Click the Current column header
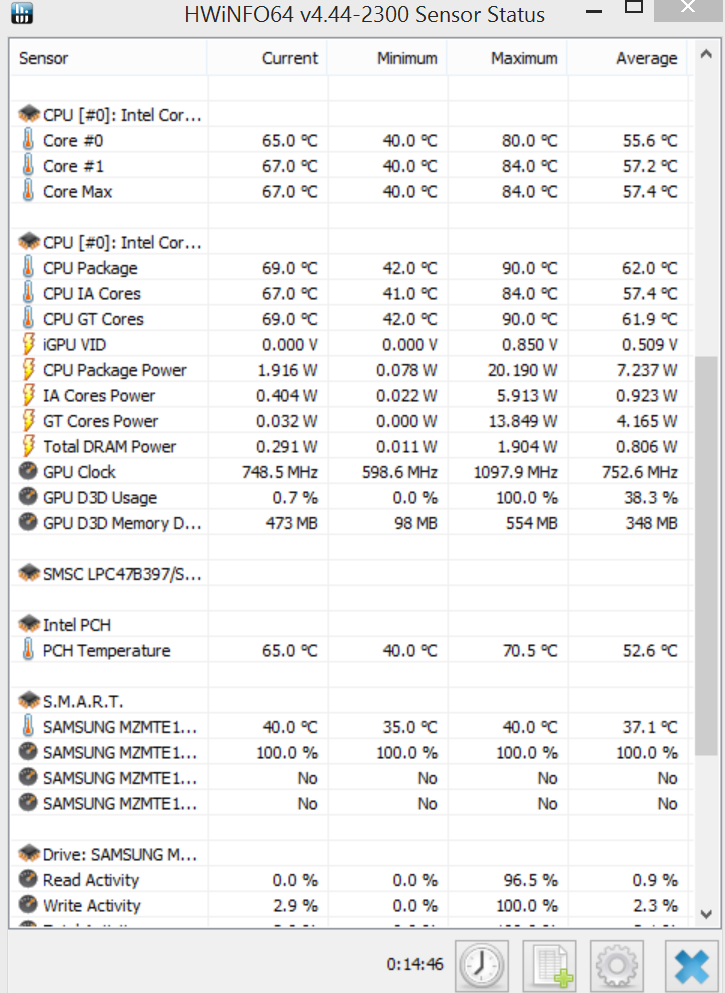Screen dimensions: 725x993 (289, 58)
